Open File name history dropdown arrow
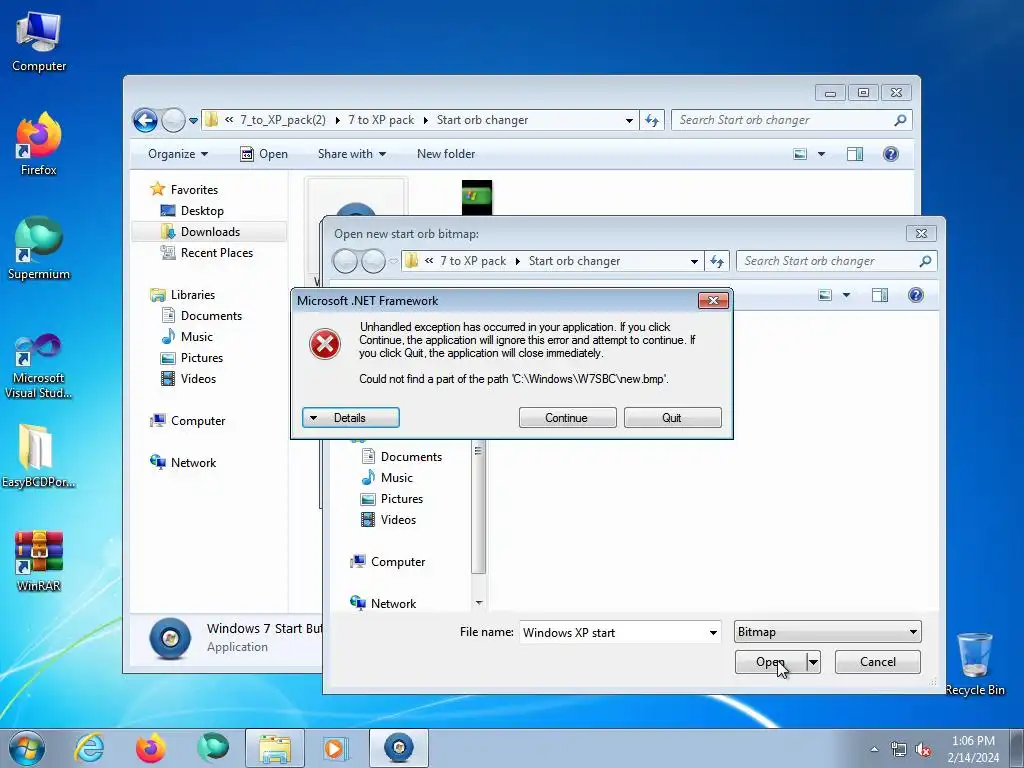Image resolution: width=1024 pixels, height=768 pixels. click(x=713, y=632)
